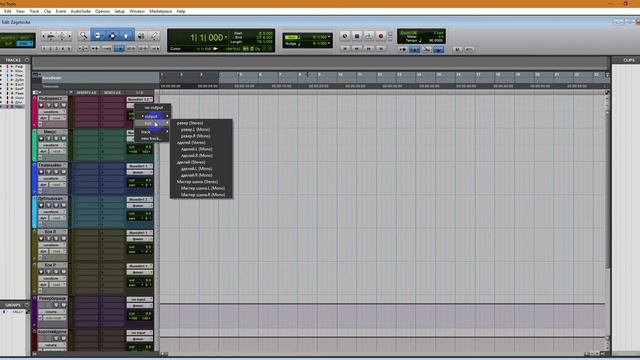Open the Grid value dropdown
This screenshot has width=640, height=360.
329,37
